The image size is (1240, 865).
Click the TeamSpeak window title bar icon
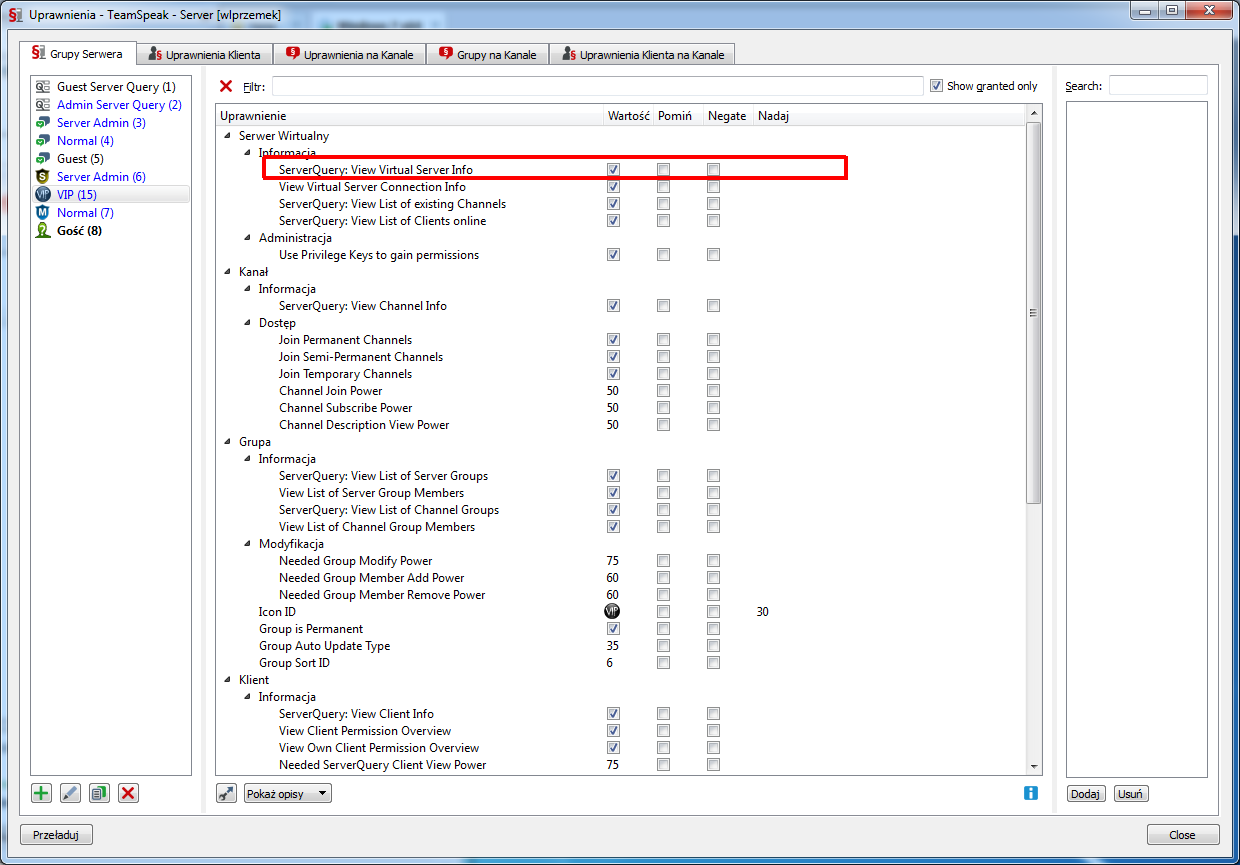tap(15, 14)
